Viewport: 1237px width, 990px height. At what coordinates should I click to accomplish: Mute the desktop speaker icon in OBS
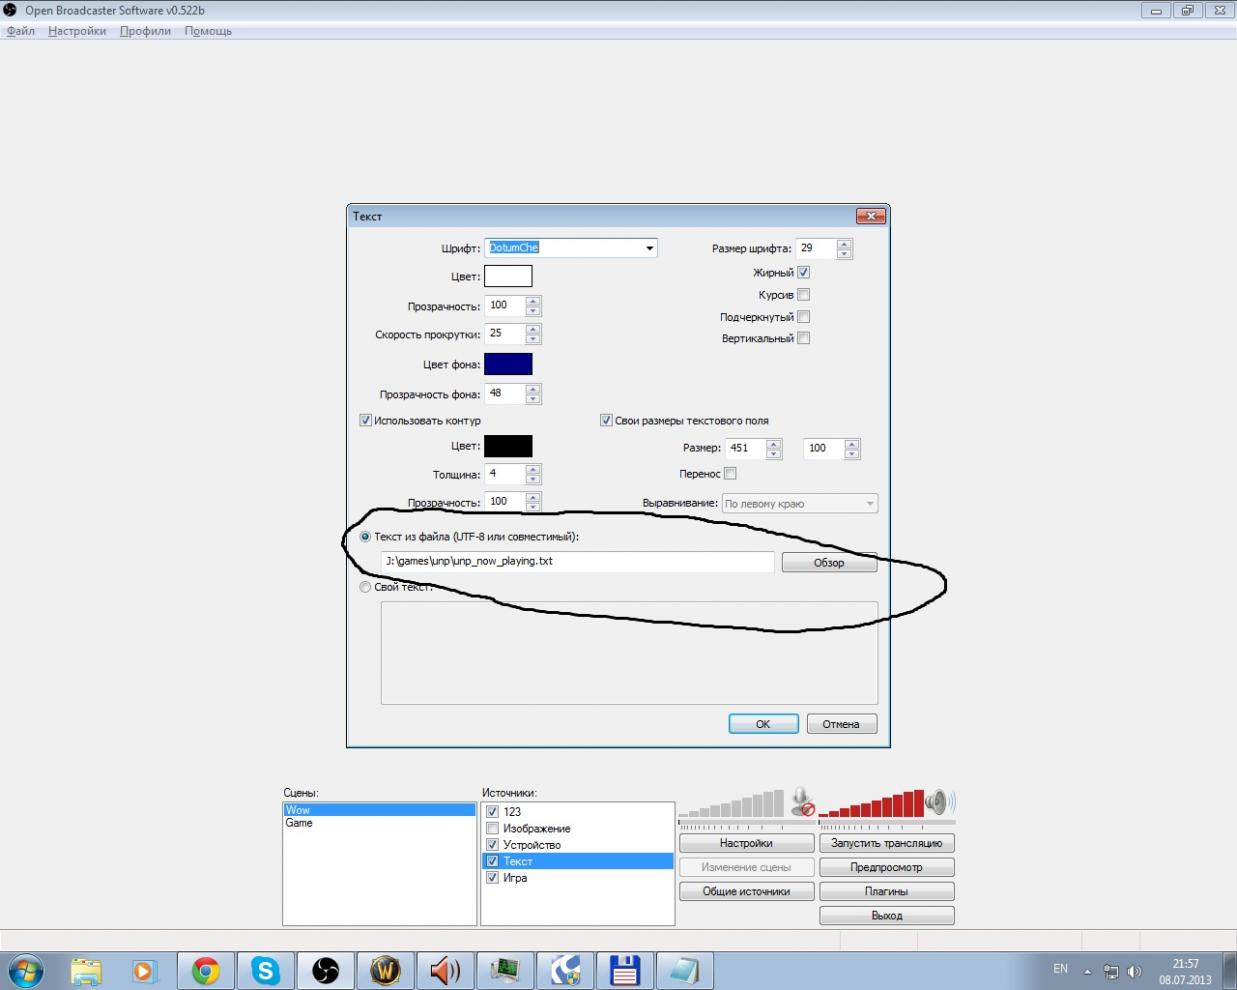(x=938, y=801)
